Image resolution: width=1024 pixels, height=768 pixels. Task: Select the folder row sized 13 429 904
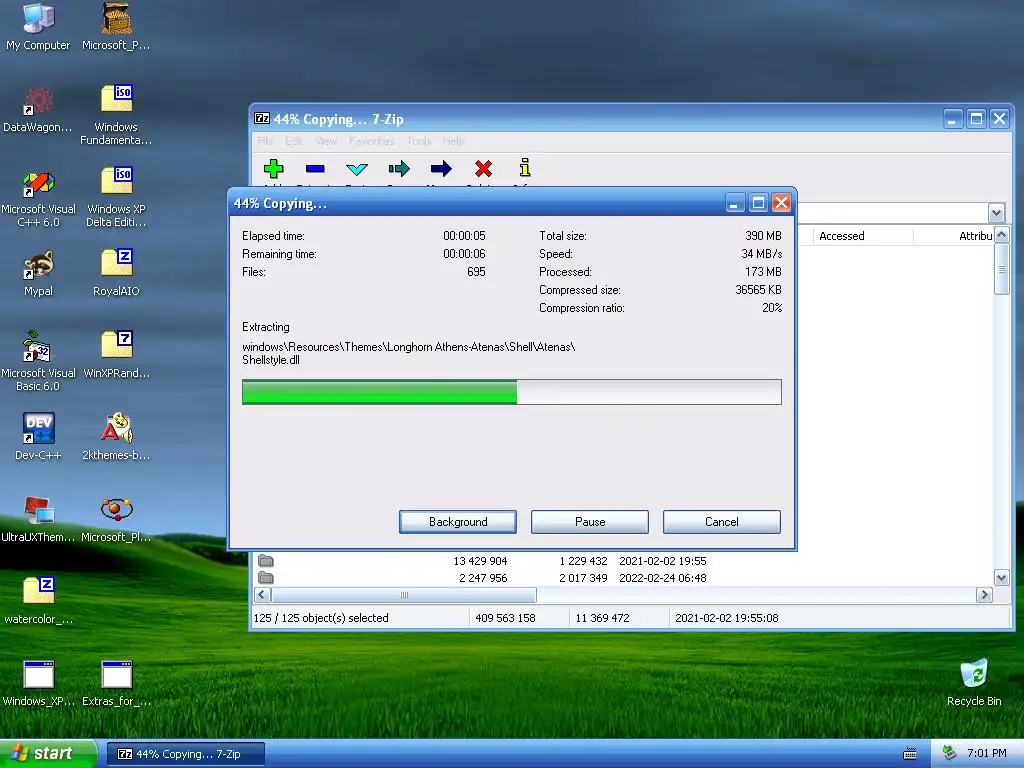tap(623, 561)
